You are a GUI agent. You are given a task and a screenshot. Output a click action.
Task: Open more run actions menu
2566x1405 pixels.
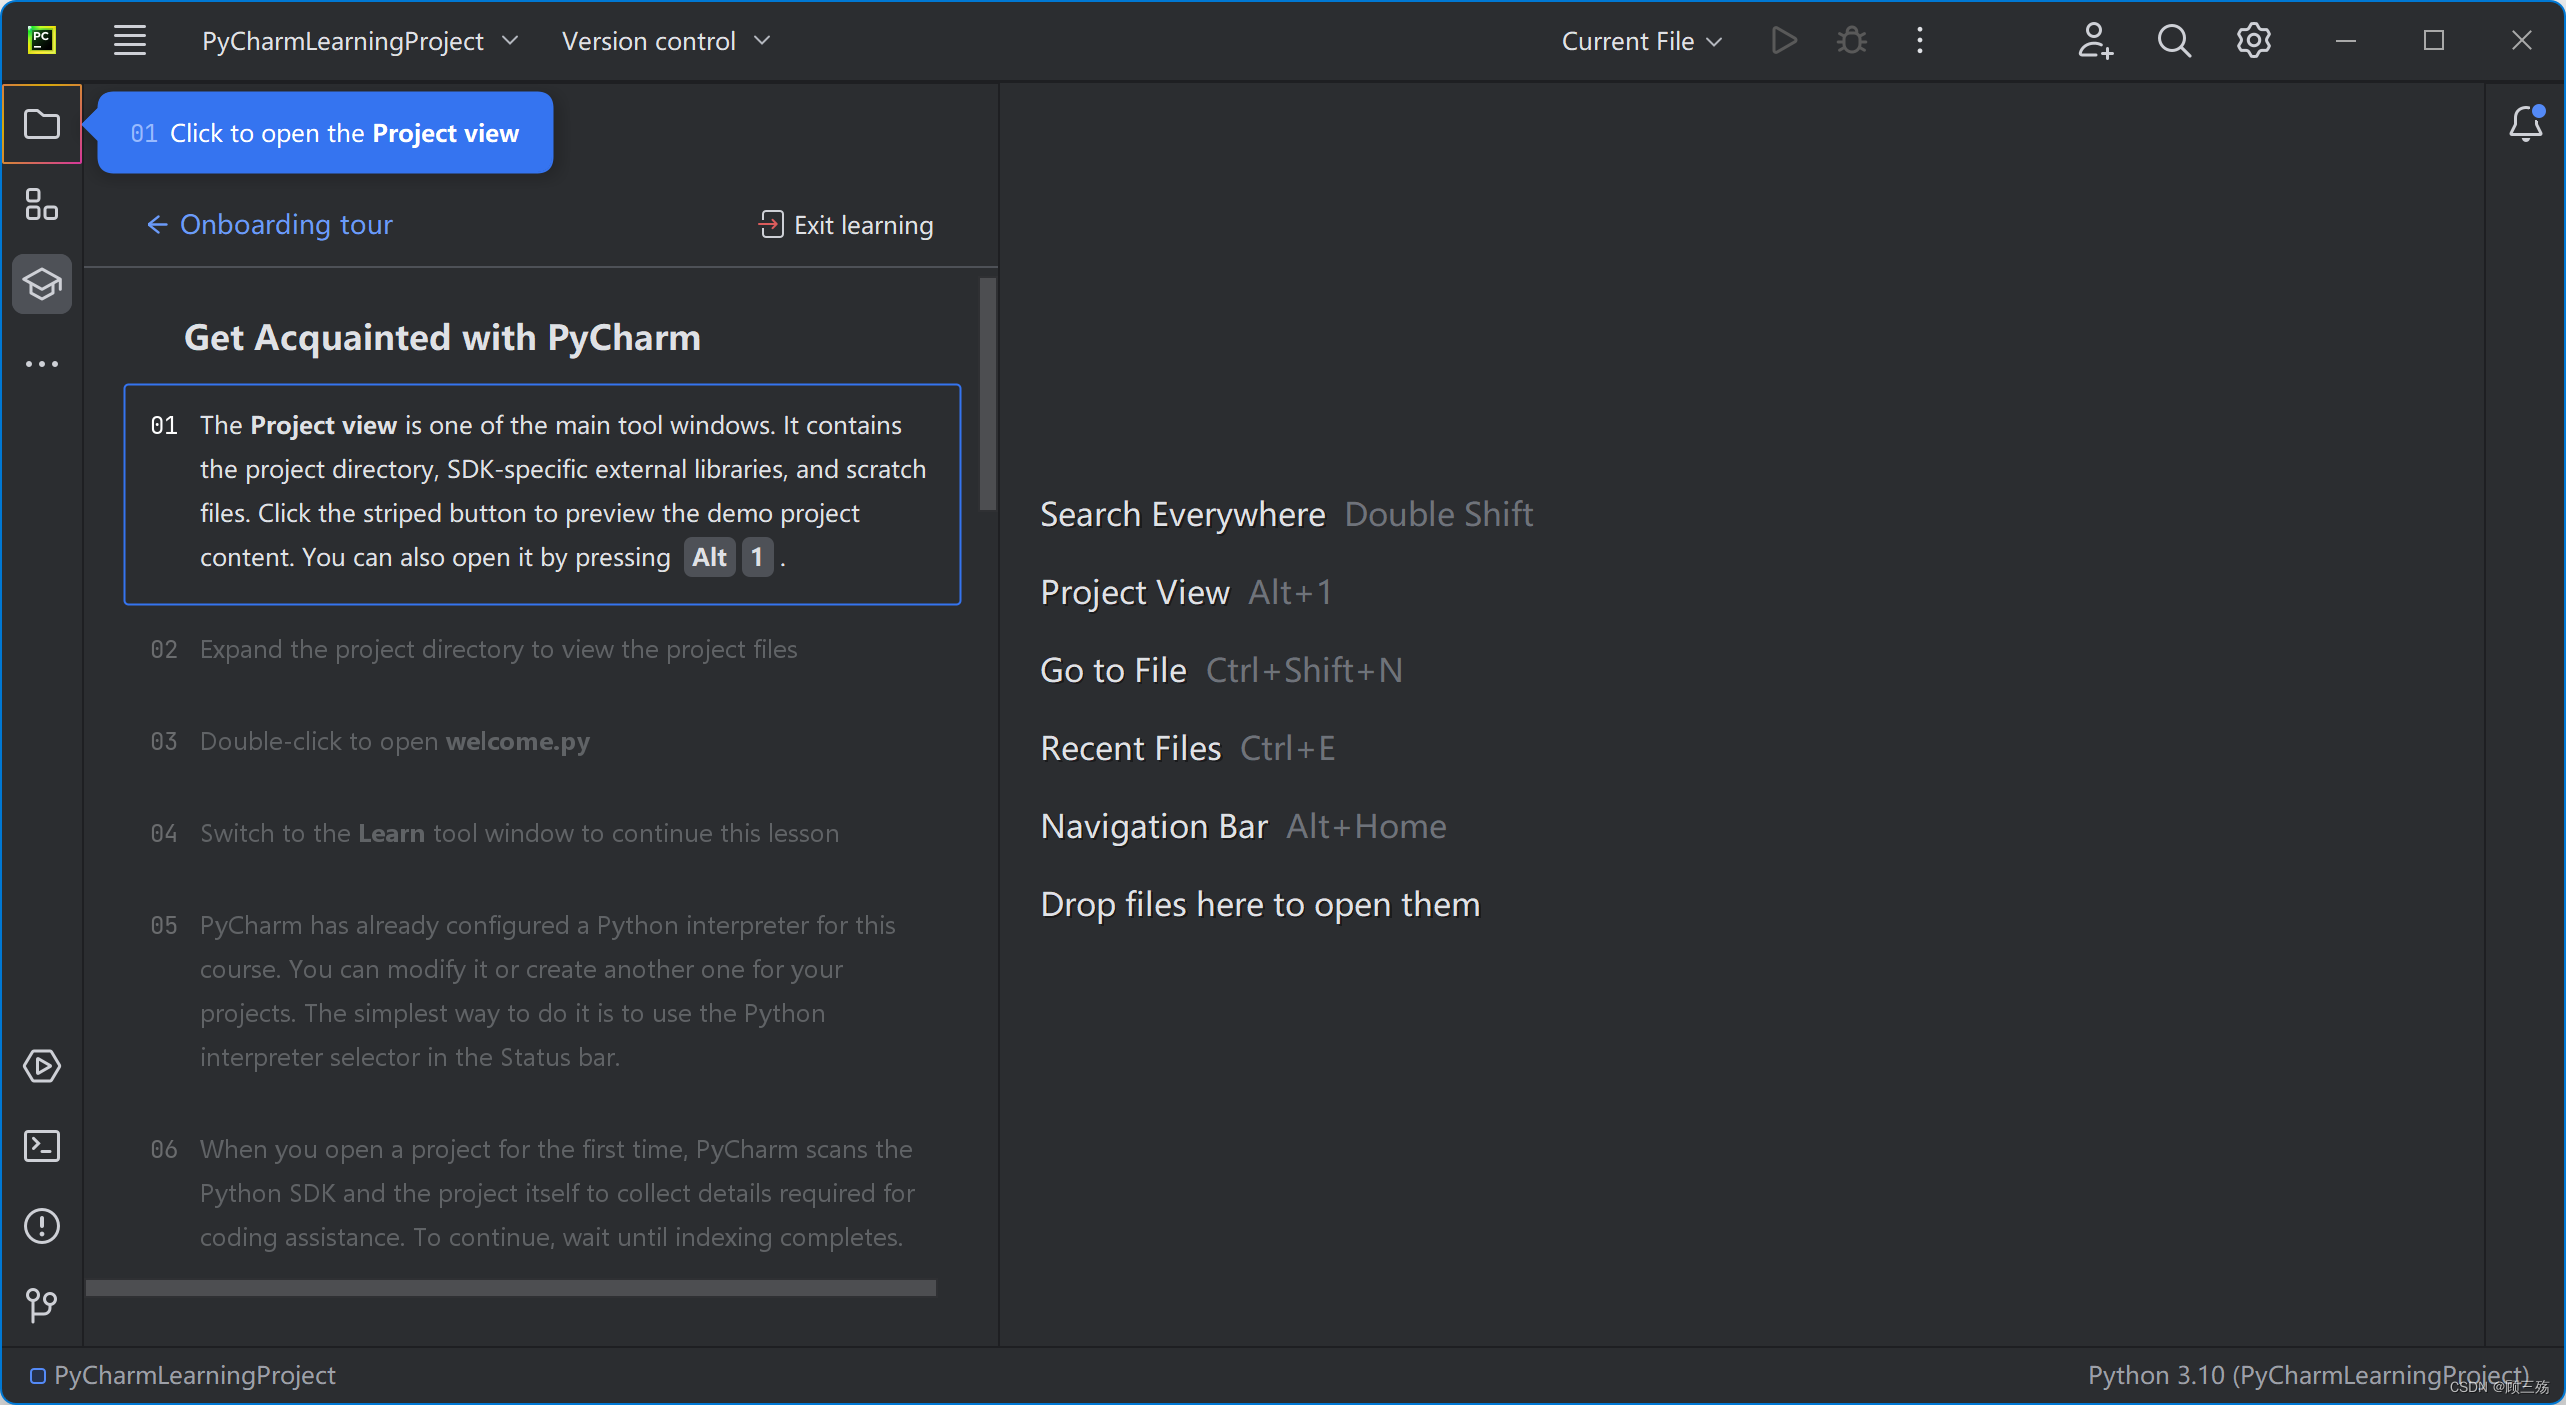(x=1920, y=41)
